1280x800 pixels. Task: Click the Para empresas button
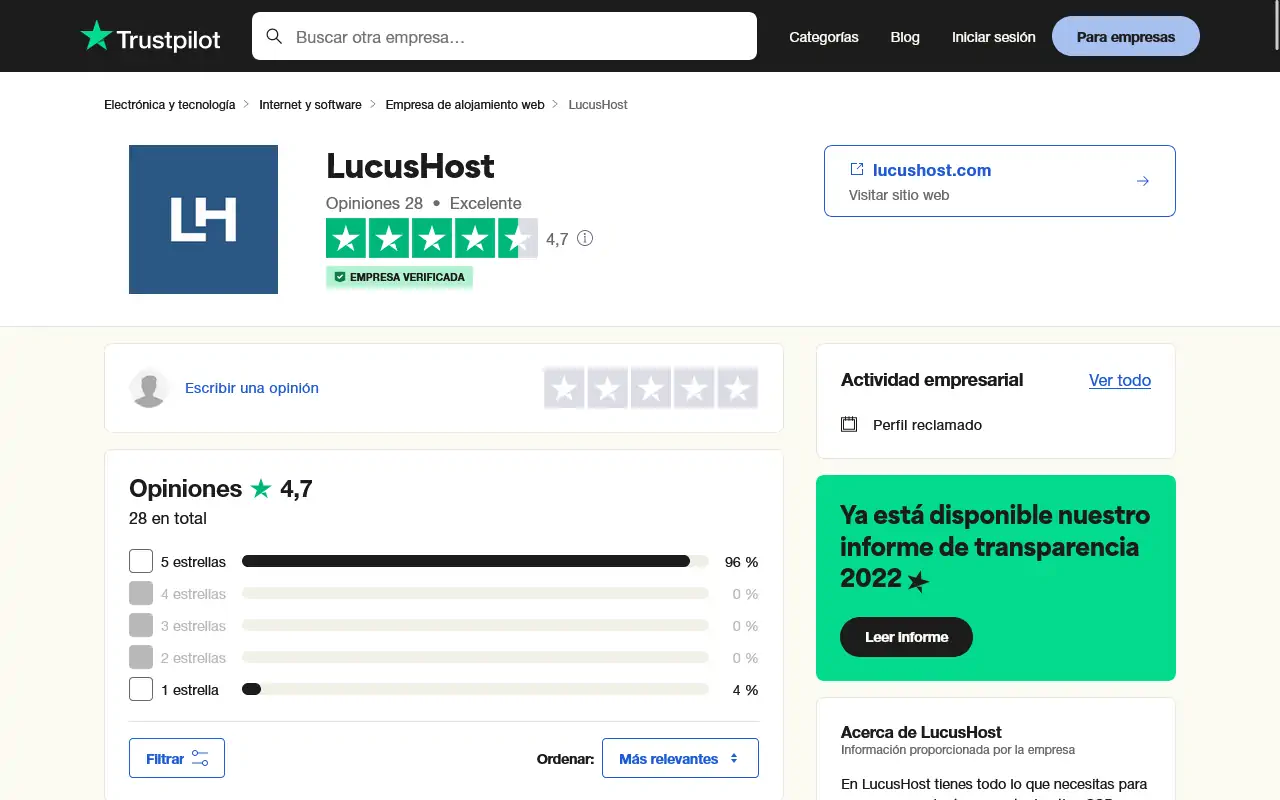pos(1126,36)
